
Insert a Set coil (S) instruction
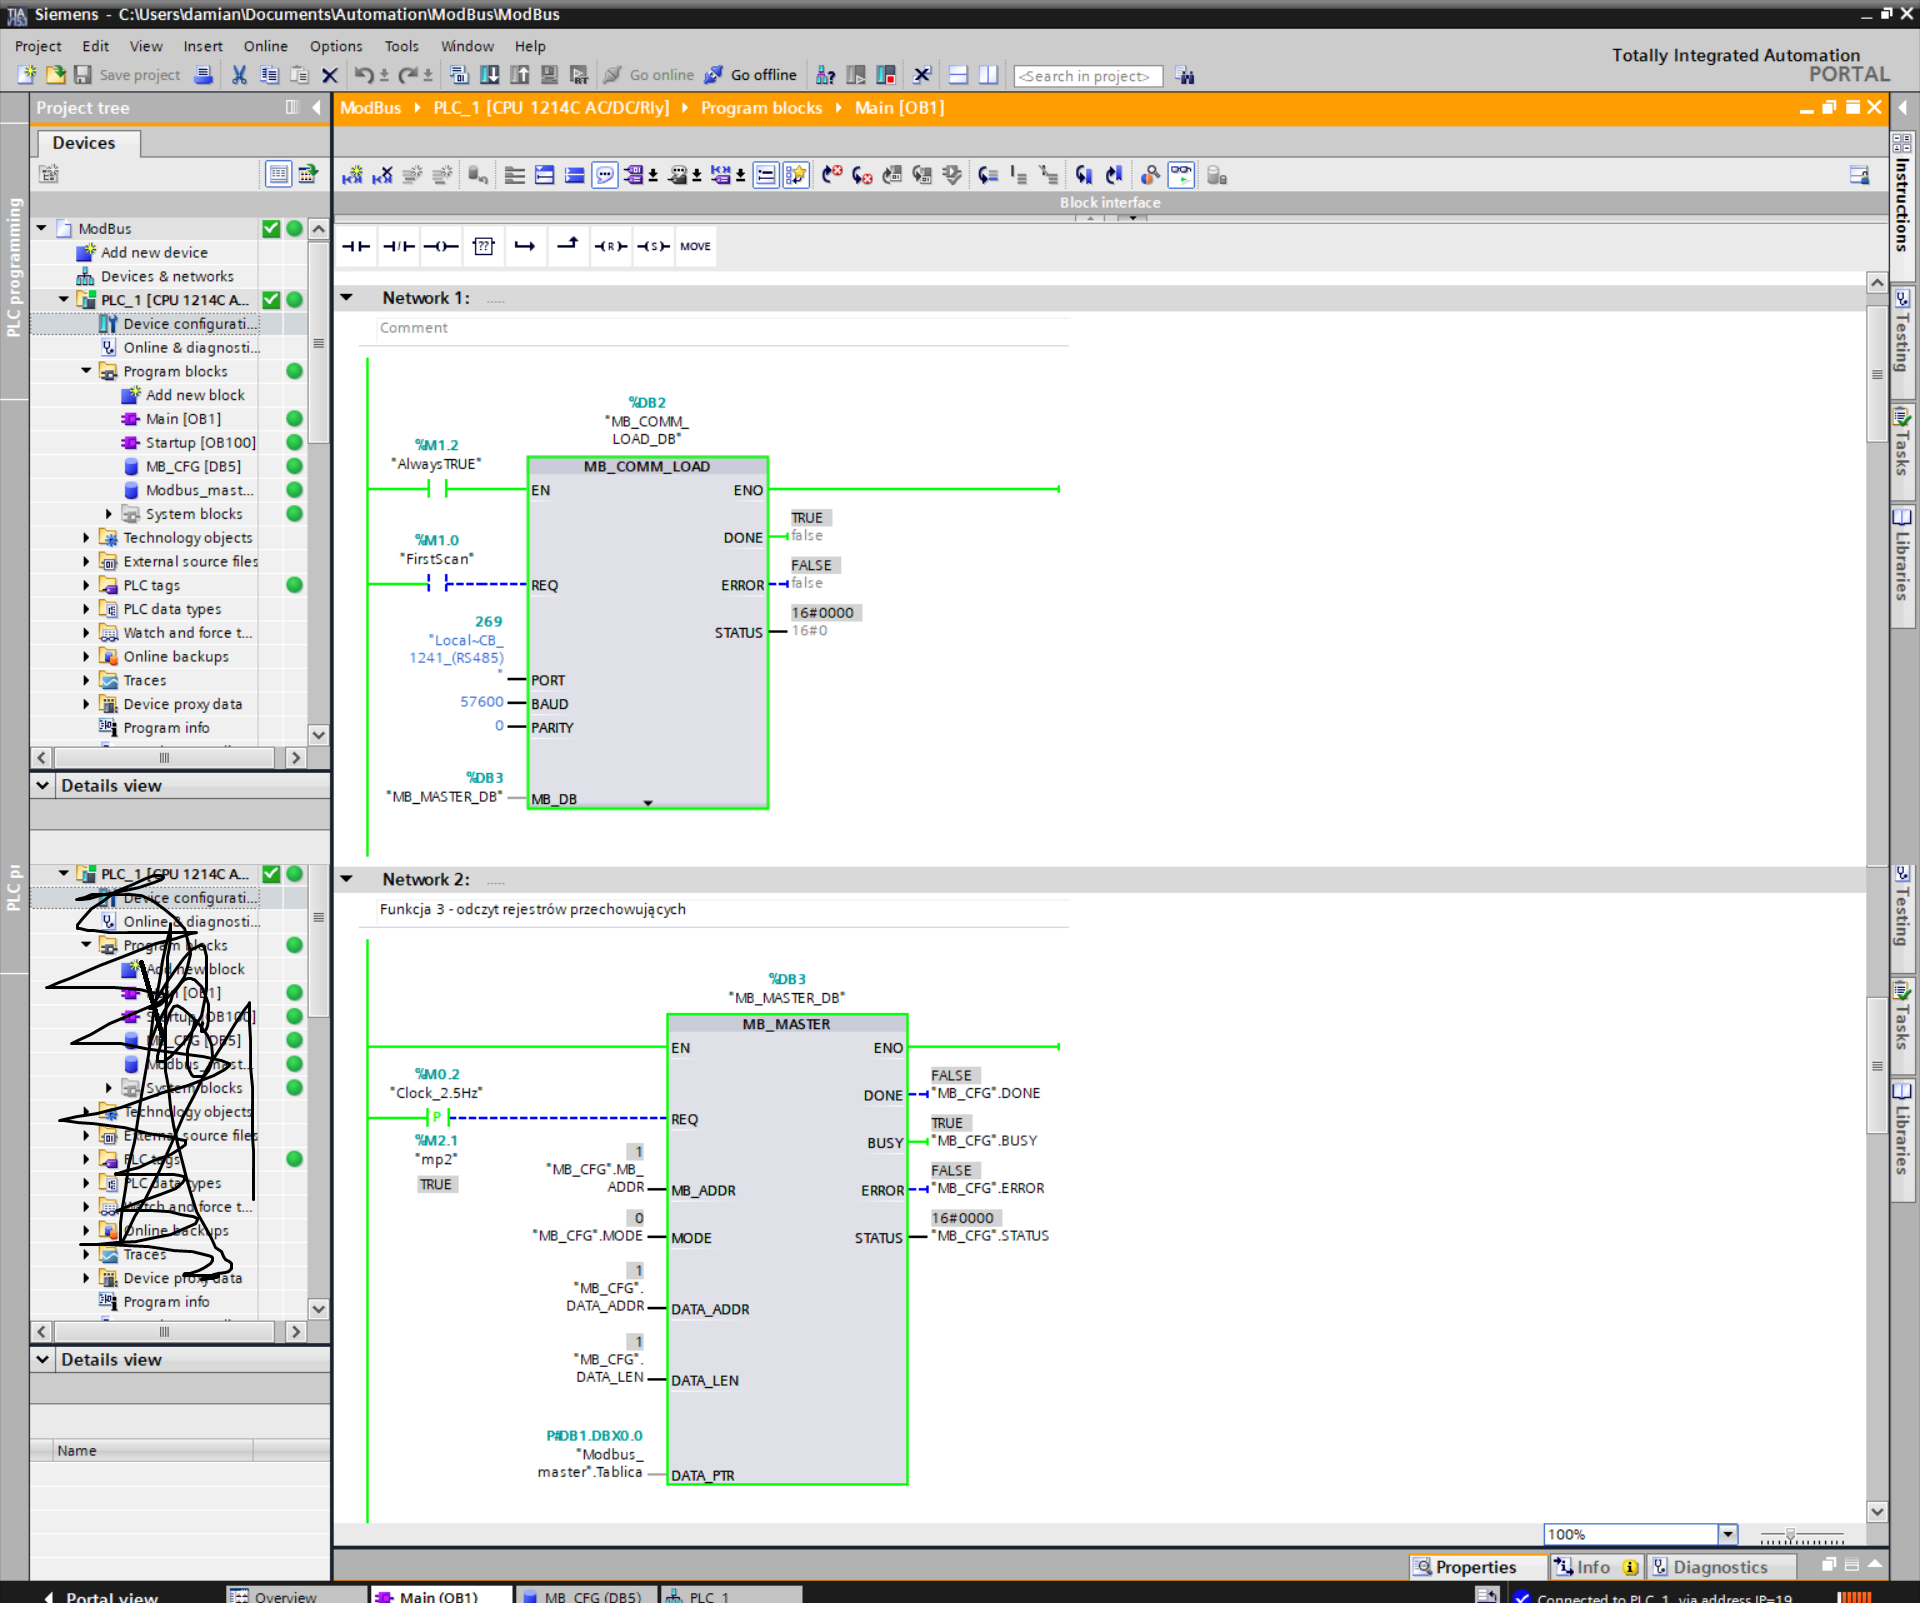(653, 246)
